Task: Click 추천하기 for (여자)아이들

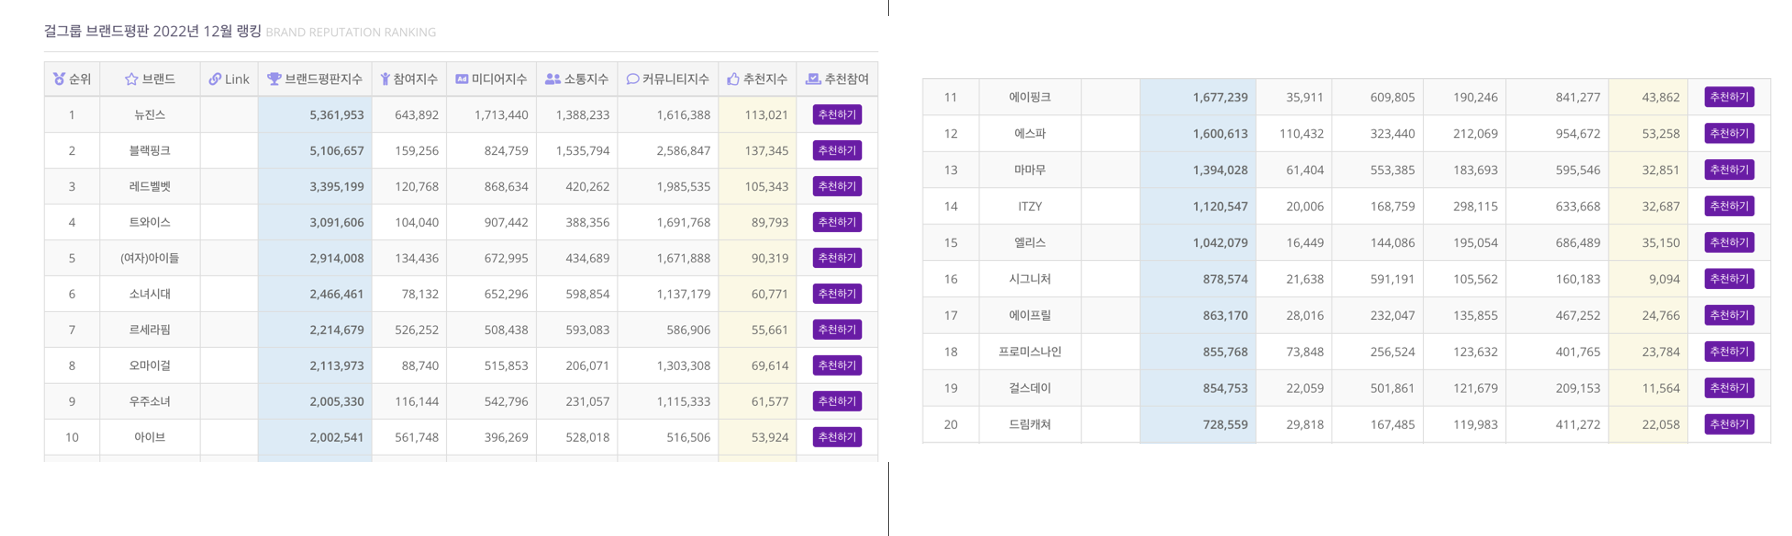Action: coord(837,258)
